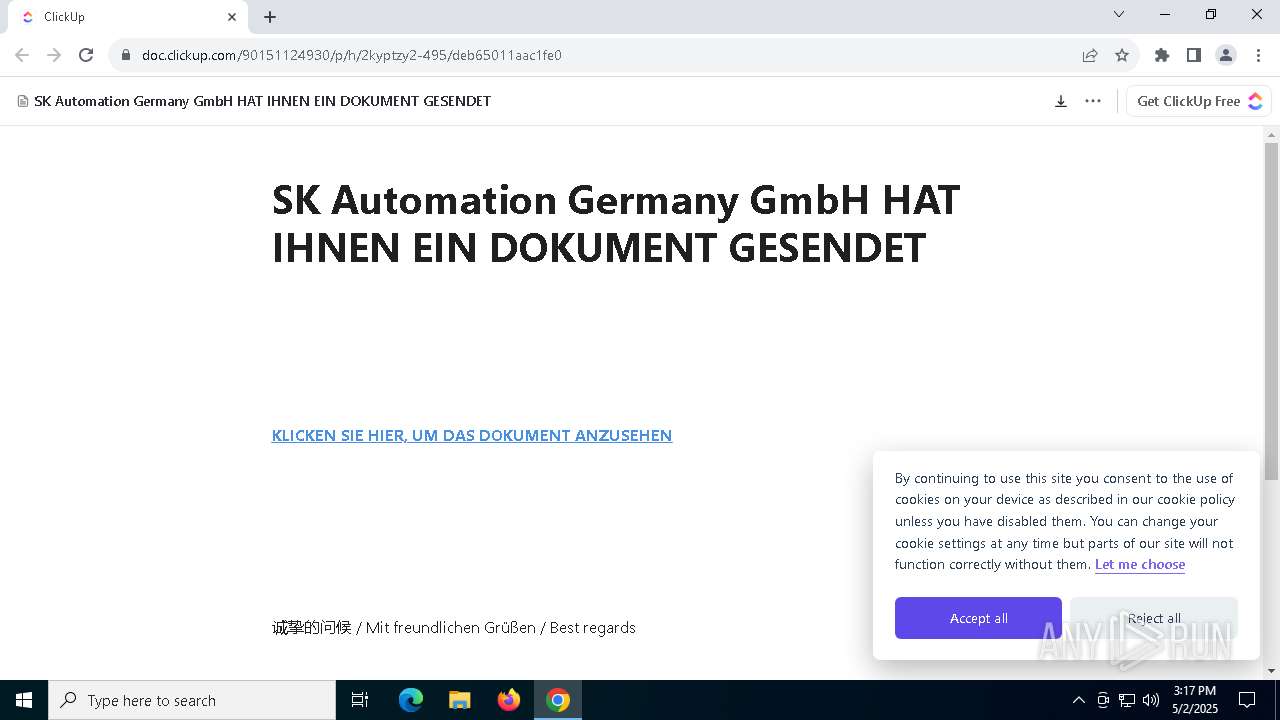Restore down the Chrome window
The height and width of the screenshot is (720, 1280).
[x=1211, y=14]
